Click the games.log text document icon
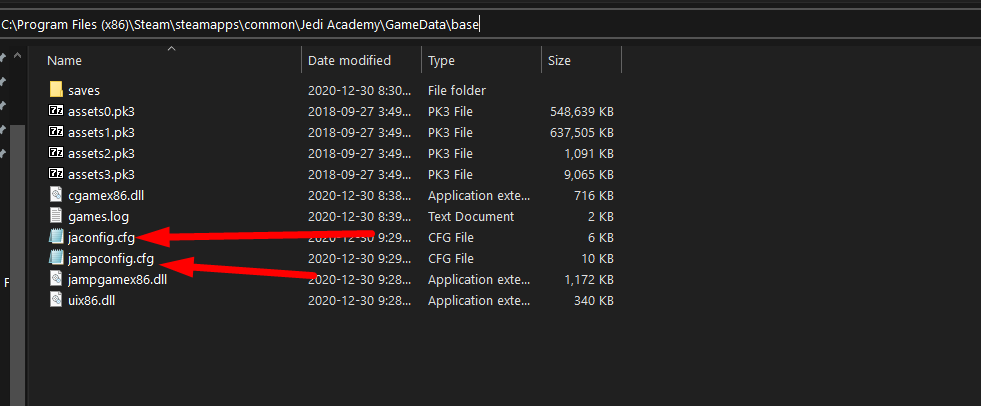Screen dimensions: 981x406 (56, 216)
